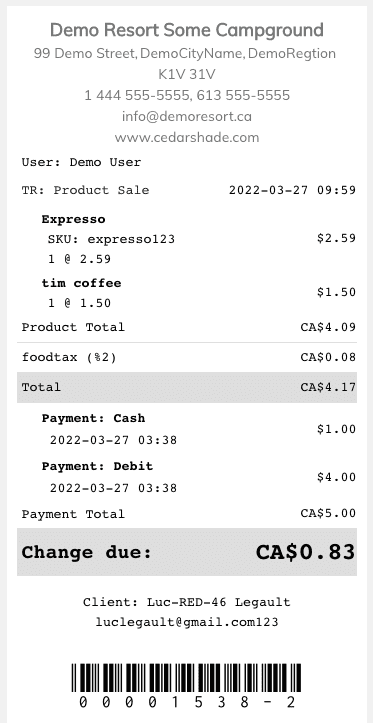Click the Payment Total CA$5.00 amount
This screenshot has height=723, width=373.
(328, 514)
